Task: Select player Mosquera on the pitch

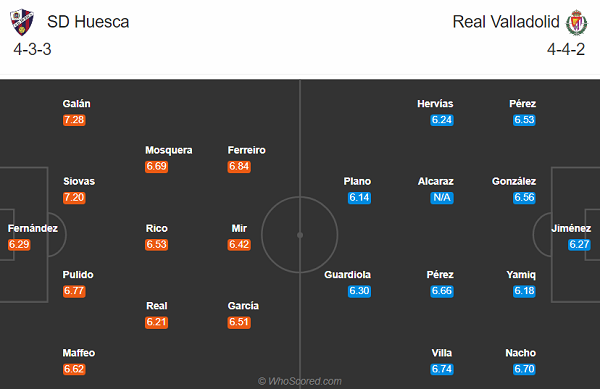Action: 169,150
